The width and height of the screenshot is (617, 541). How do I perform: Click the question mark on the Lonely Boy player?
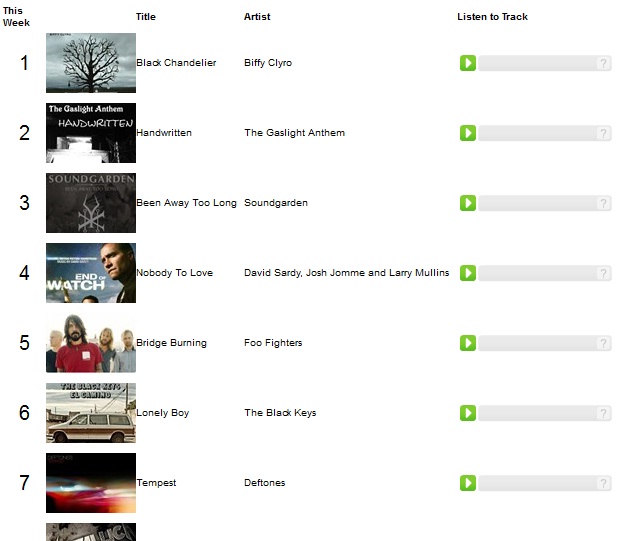[603, 414]
